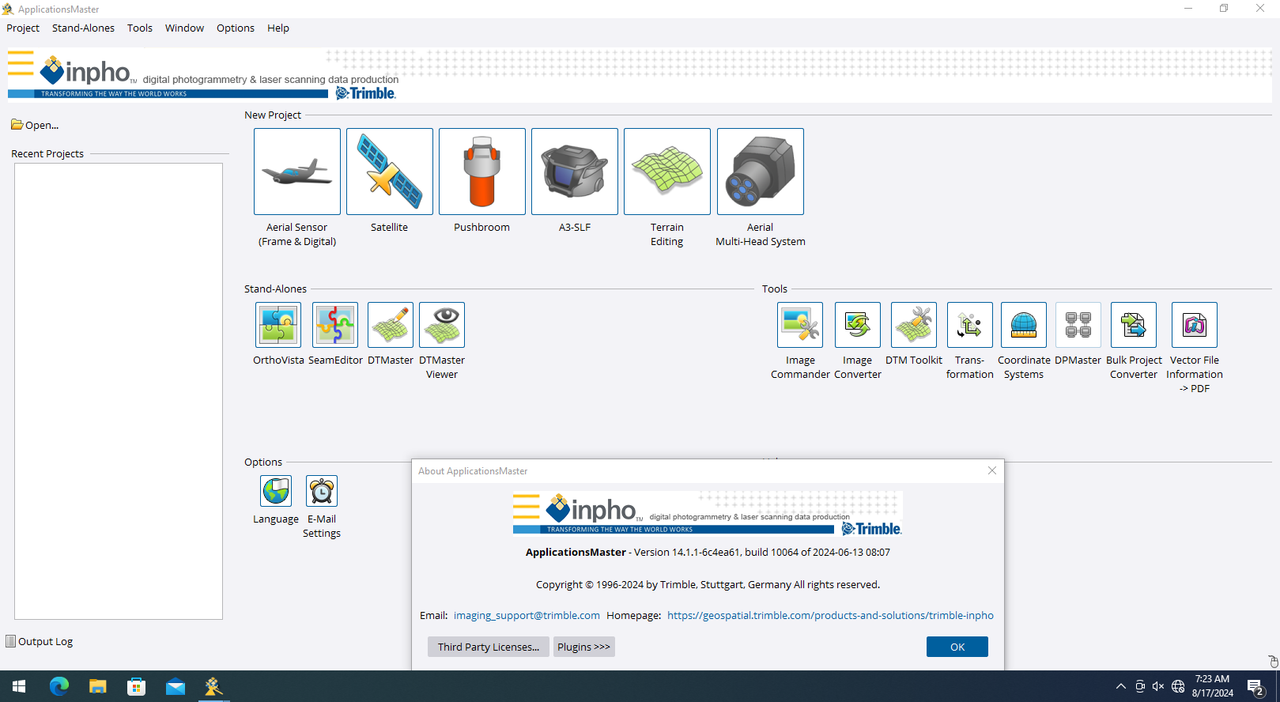The width and height of the screenshot is (1280, 702).
Task: Show hidden system tray icons
Action: [x=1121, y=687]
